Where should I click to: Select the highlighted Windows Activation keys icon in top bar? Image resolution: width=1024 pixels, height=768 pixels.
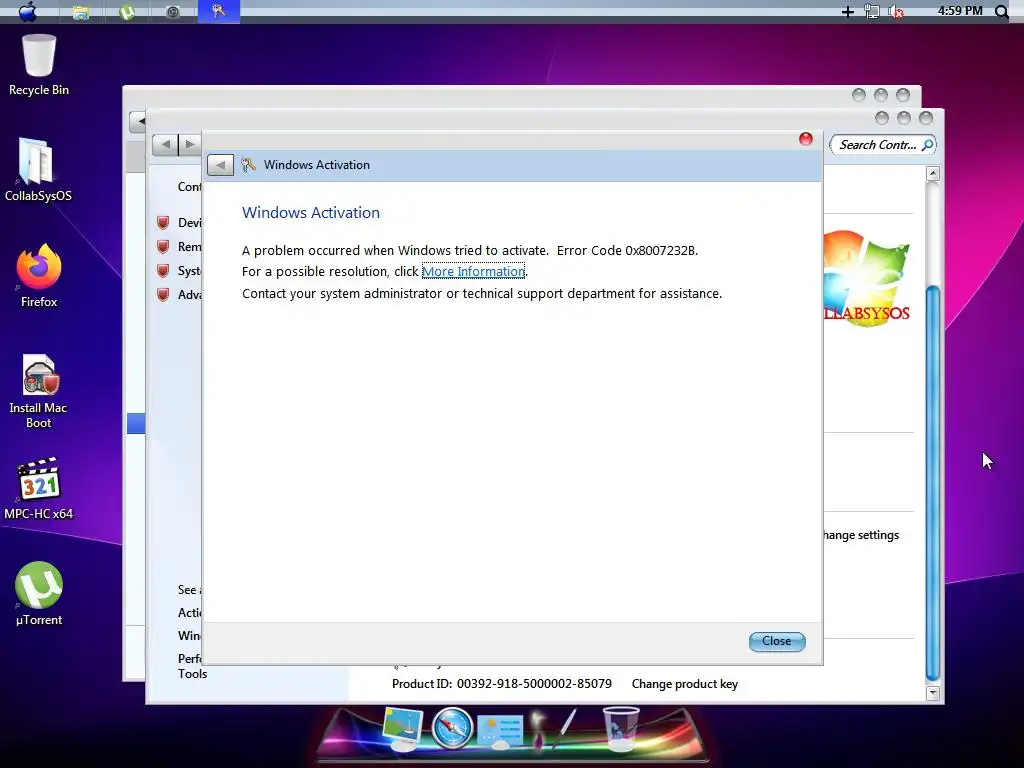click(x=219, y=11)
